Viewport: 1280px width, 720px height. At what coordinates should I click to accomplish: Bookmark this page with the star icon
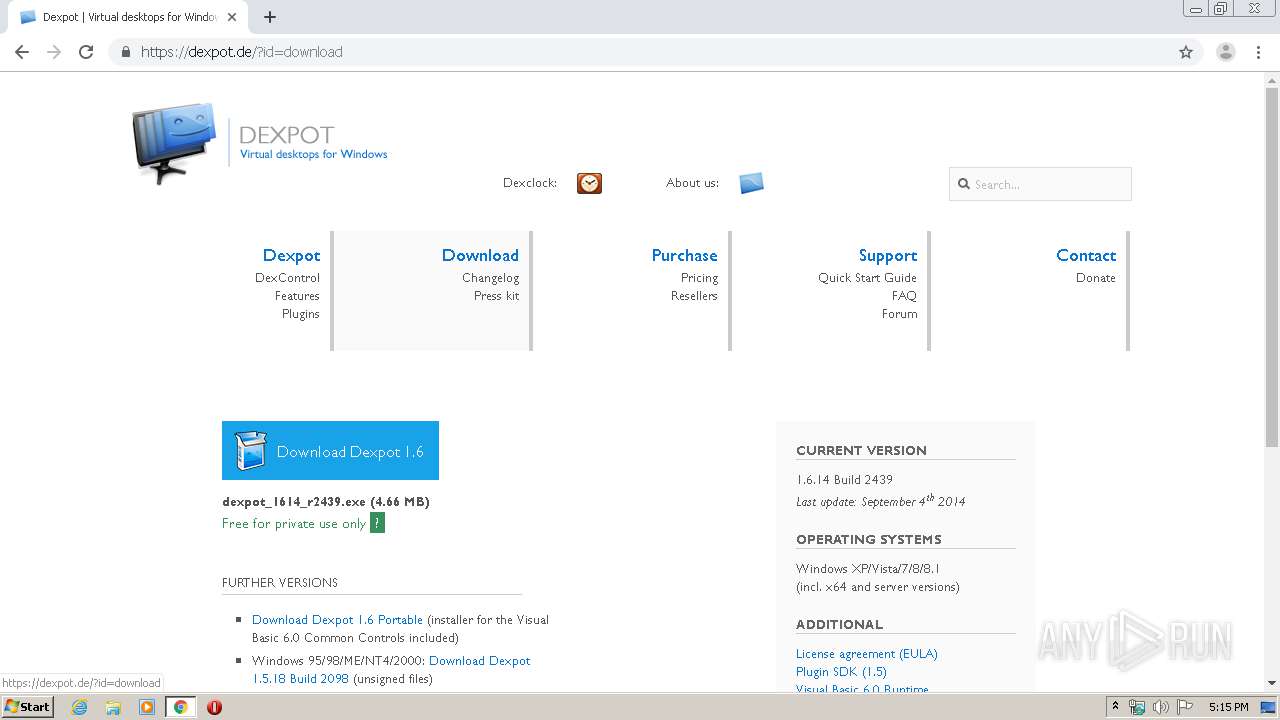tap(1186, 52)
